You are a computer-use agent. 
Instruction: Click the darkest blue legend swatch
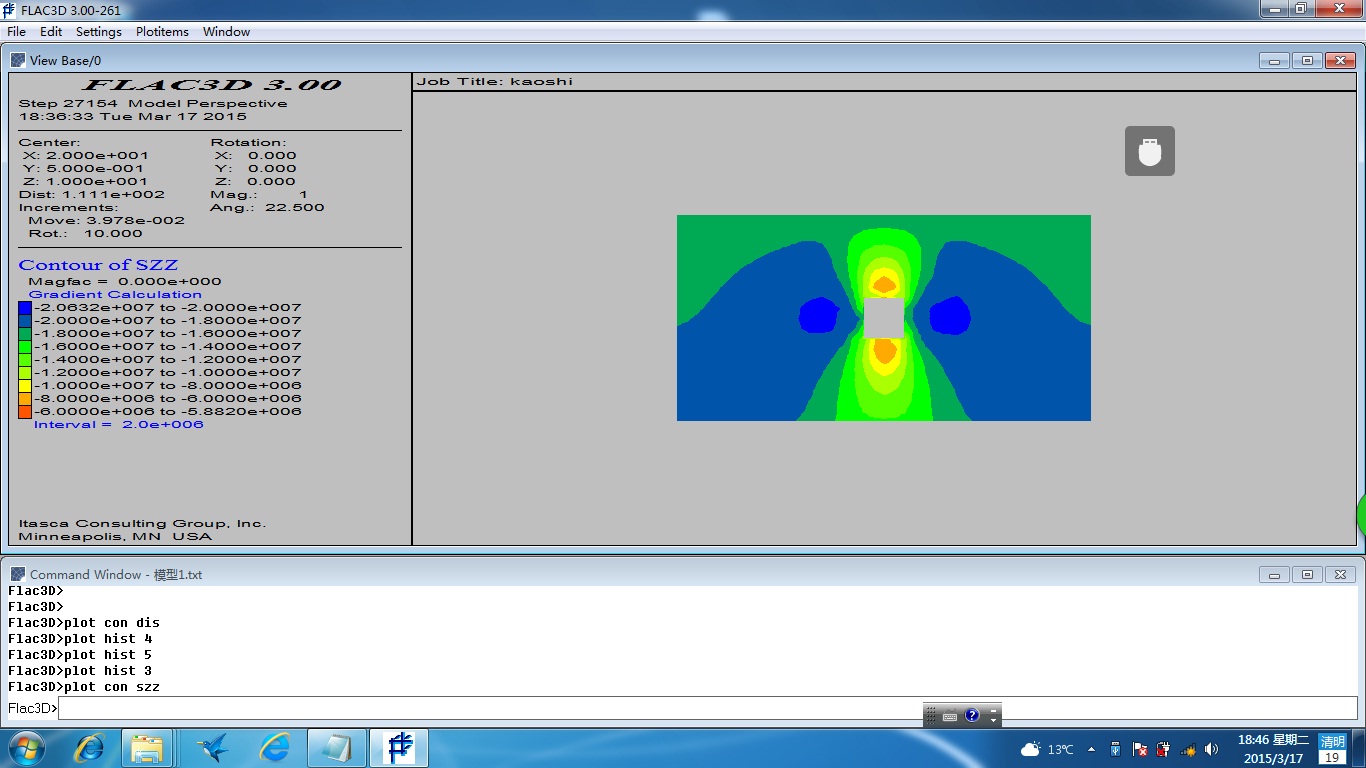coord(25,308)
